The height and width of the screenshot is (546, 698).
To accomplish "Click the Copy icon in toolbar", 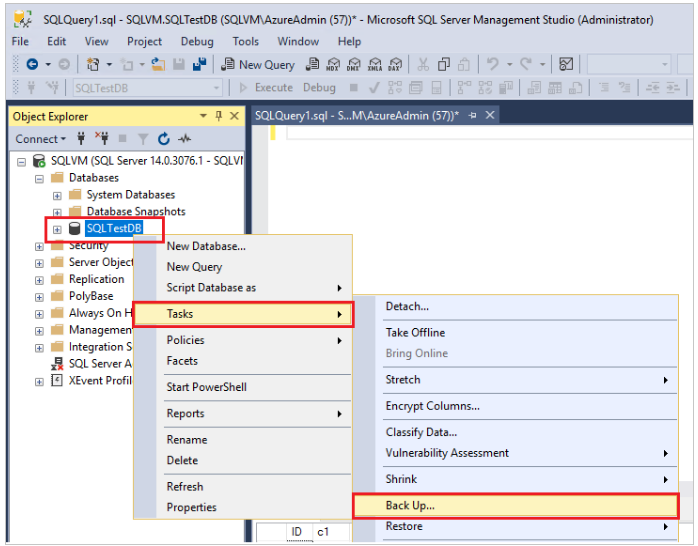I will 443,65.
